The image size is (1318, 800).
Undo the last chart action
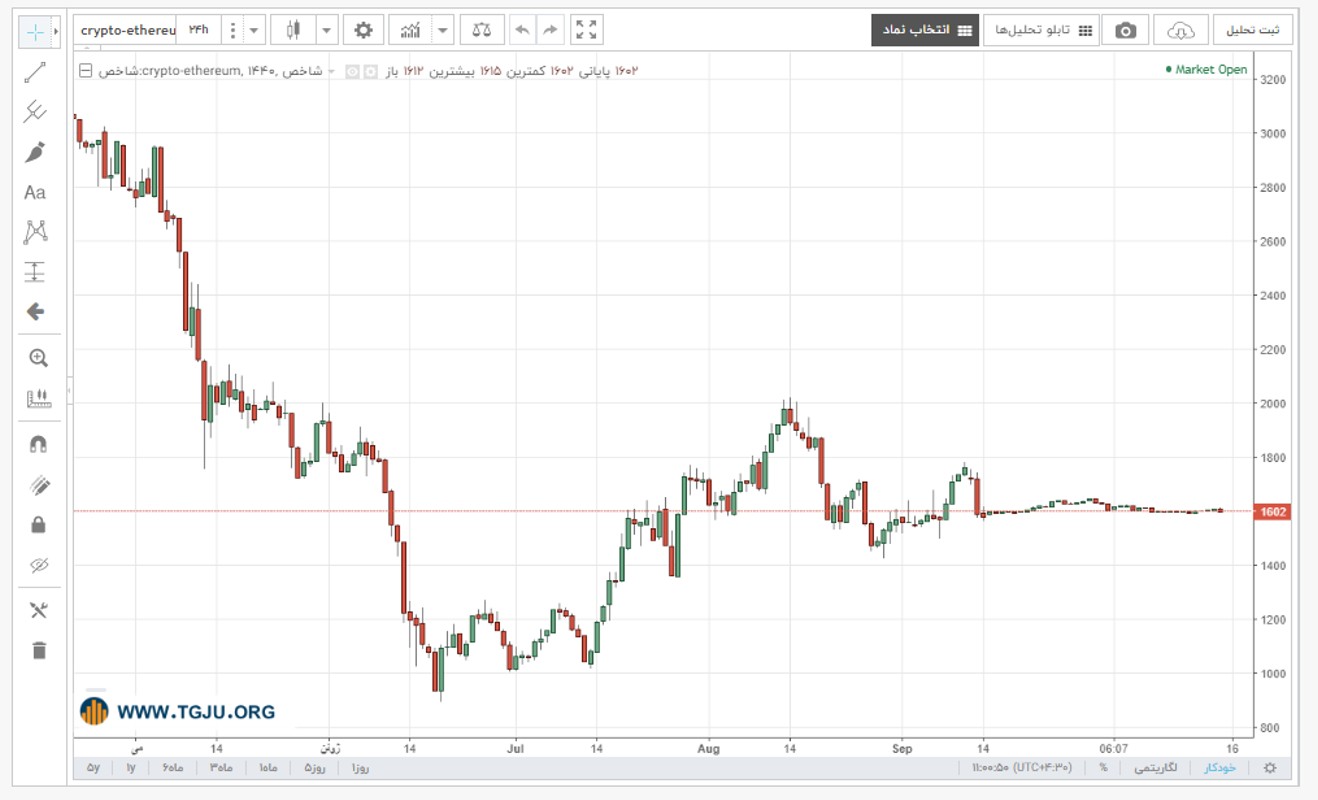click(522, 31)
